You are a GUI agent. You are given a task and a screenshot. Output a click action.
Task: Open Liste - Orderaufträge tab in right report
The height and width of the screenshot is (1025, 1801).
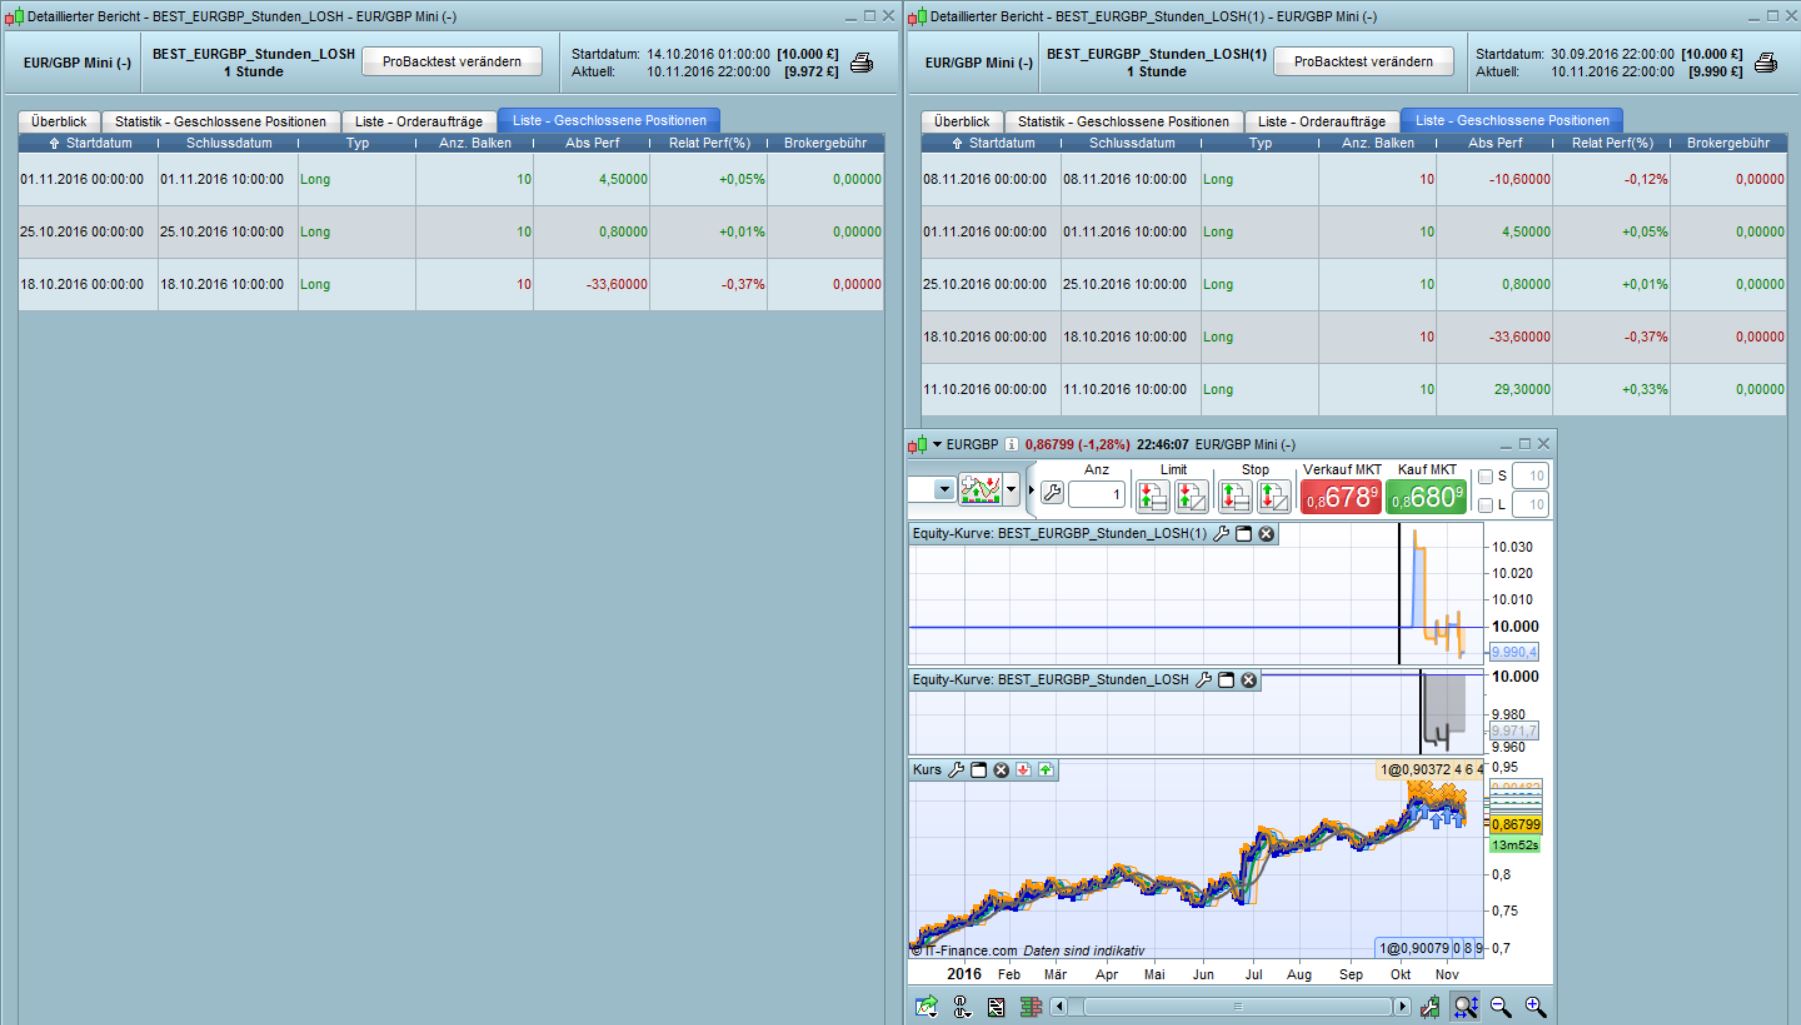[x=1321, y=121]
